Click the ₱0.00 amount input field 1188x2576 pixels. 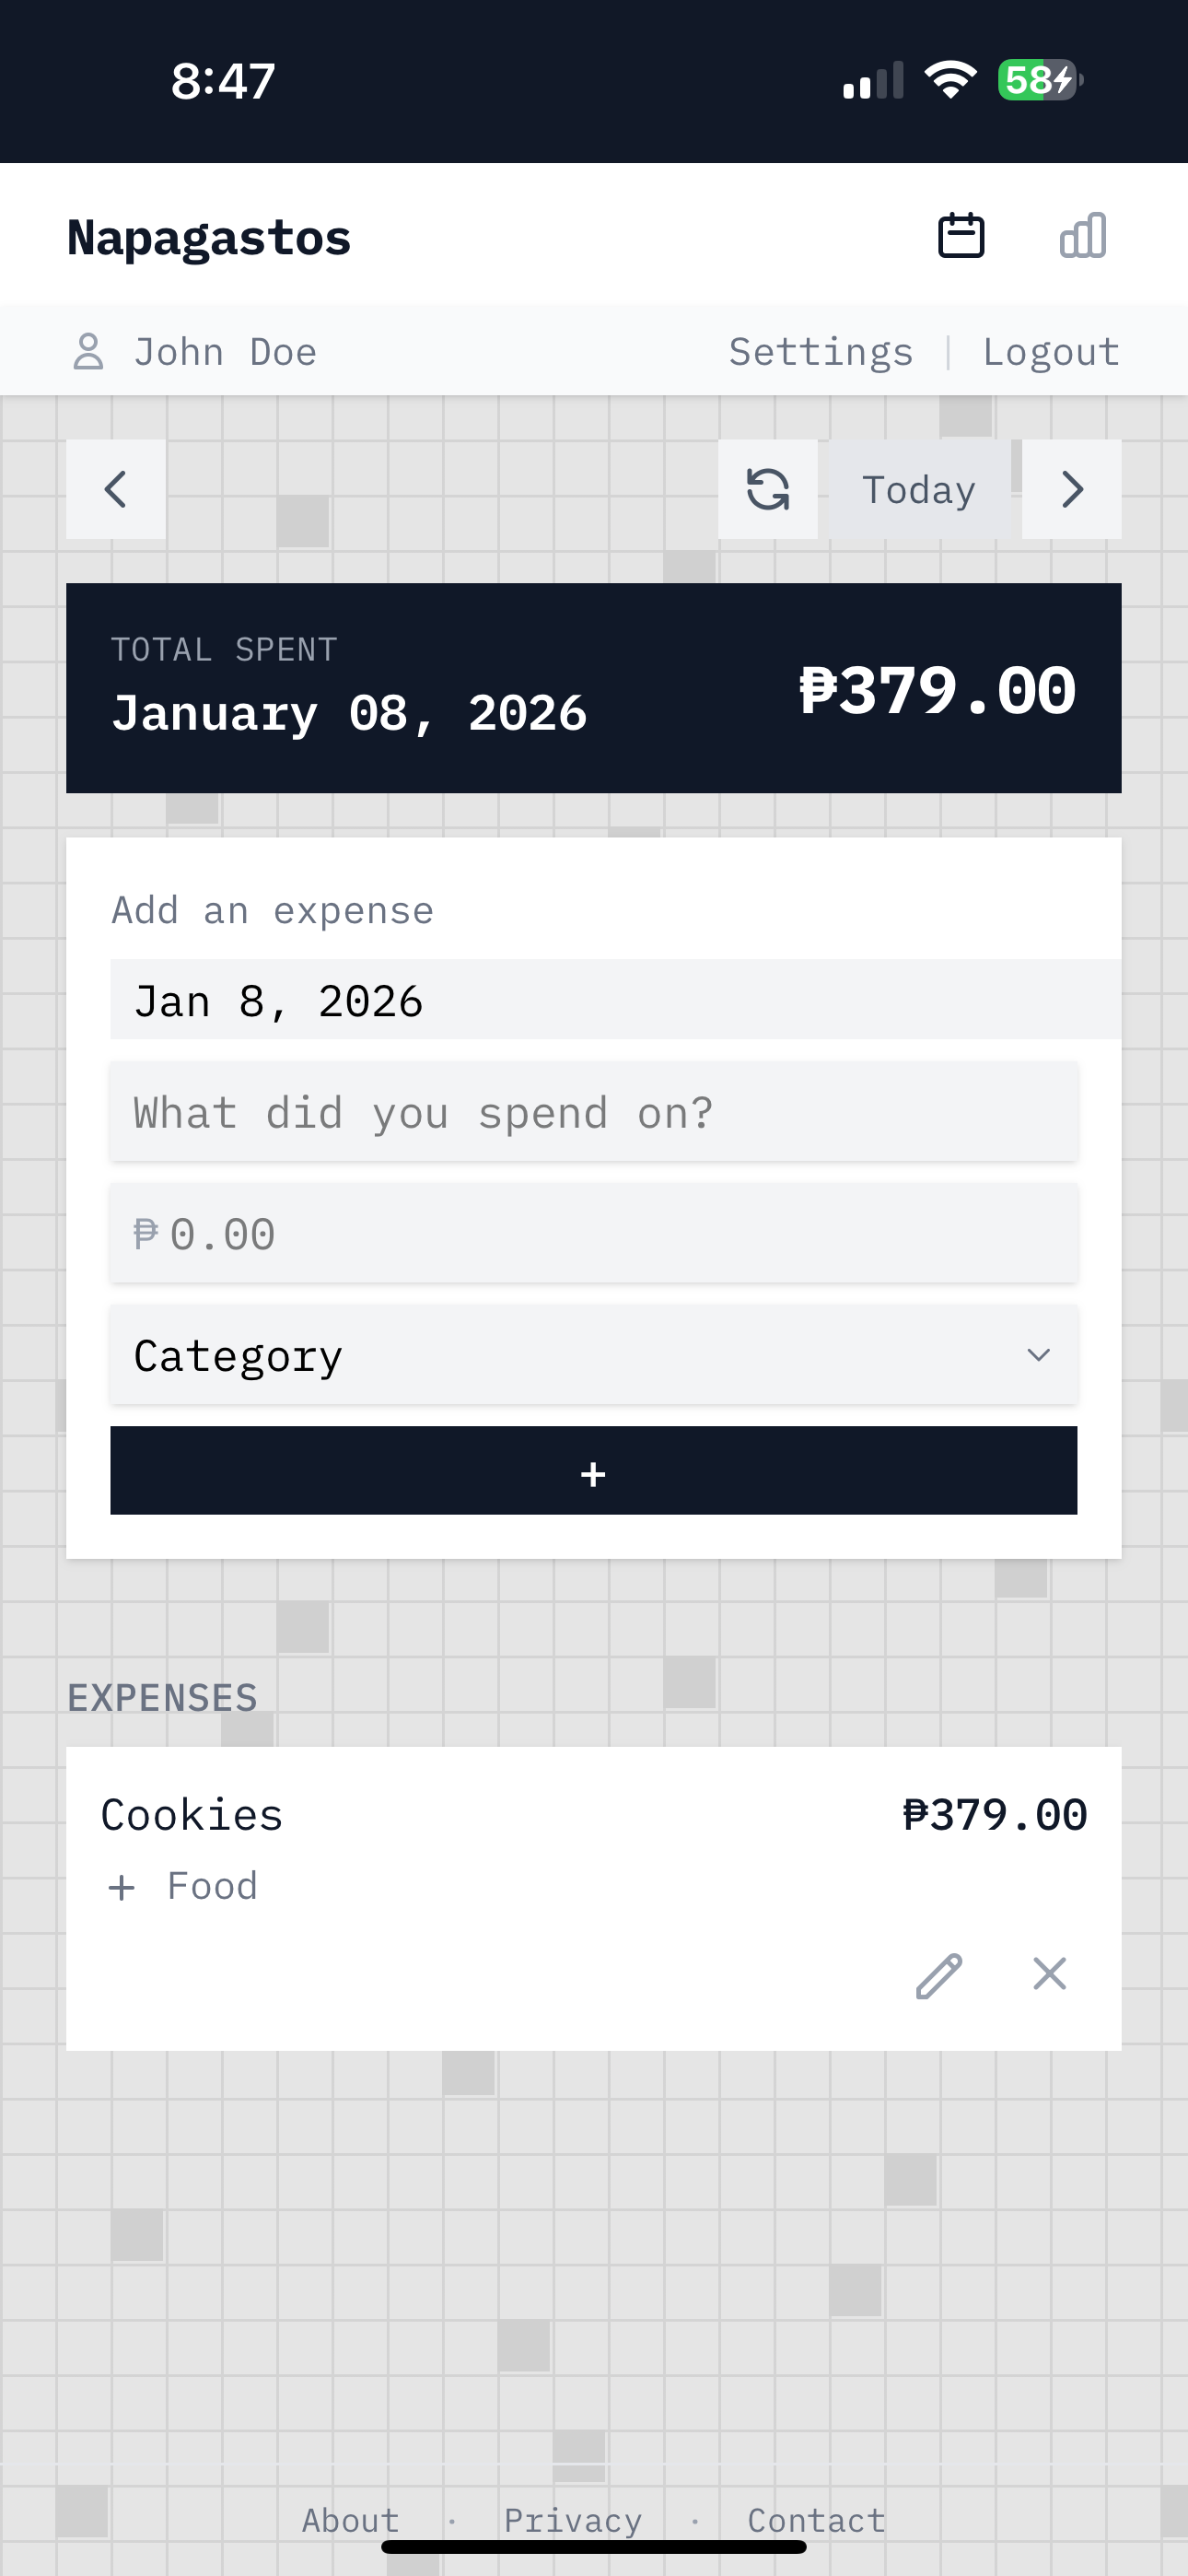point(593,1234)
